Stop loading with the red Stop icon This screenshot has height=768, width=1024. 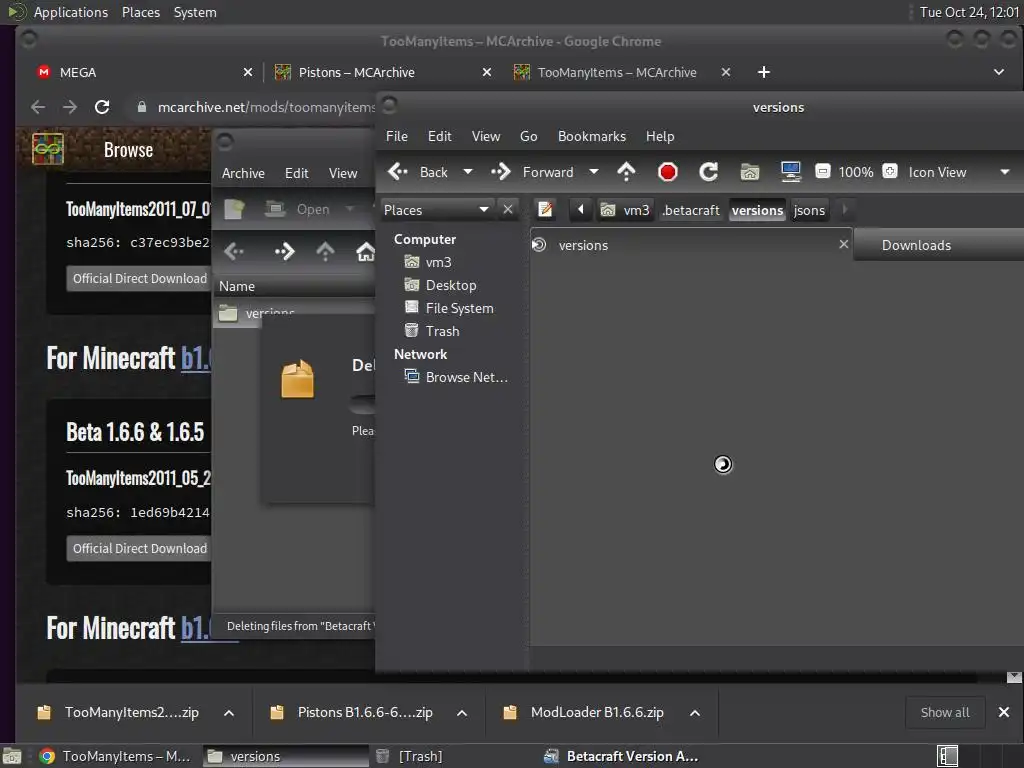coord(667,172)
